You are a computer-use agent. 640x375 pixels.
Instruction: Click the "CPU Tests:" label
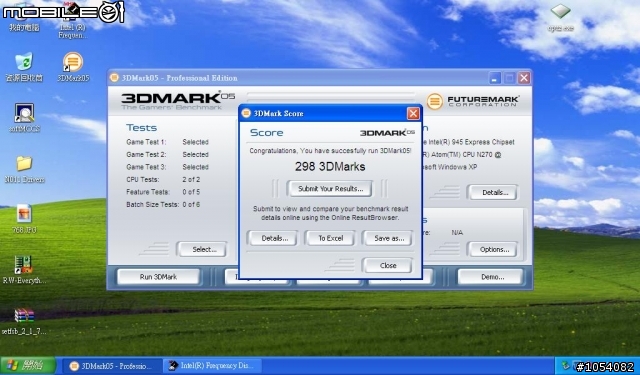[x=142, y=180]
